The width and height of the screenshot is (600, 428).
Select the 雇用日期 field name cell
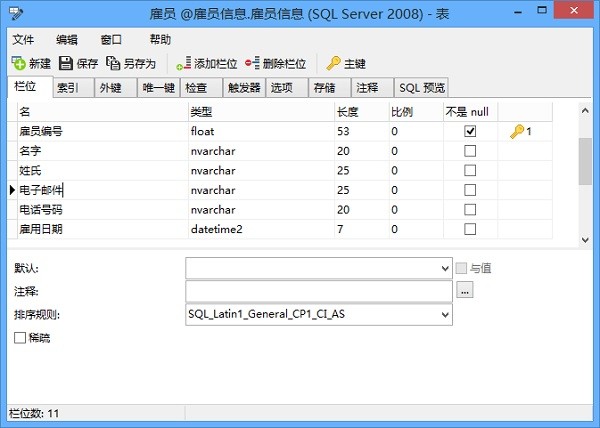pos(103,229)
